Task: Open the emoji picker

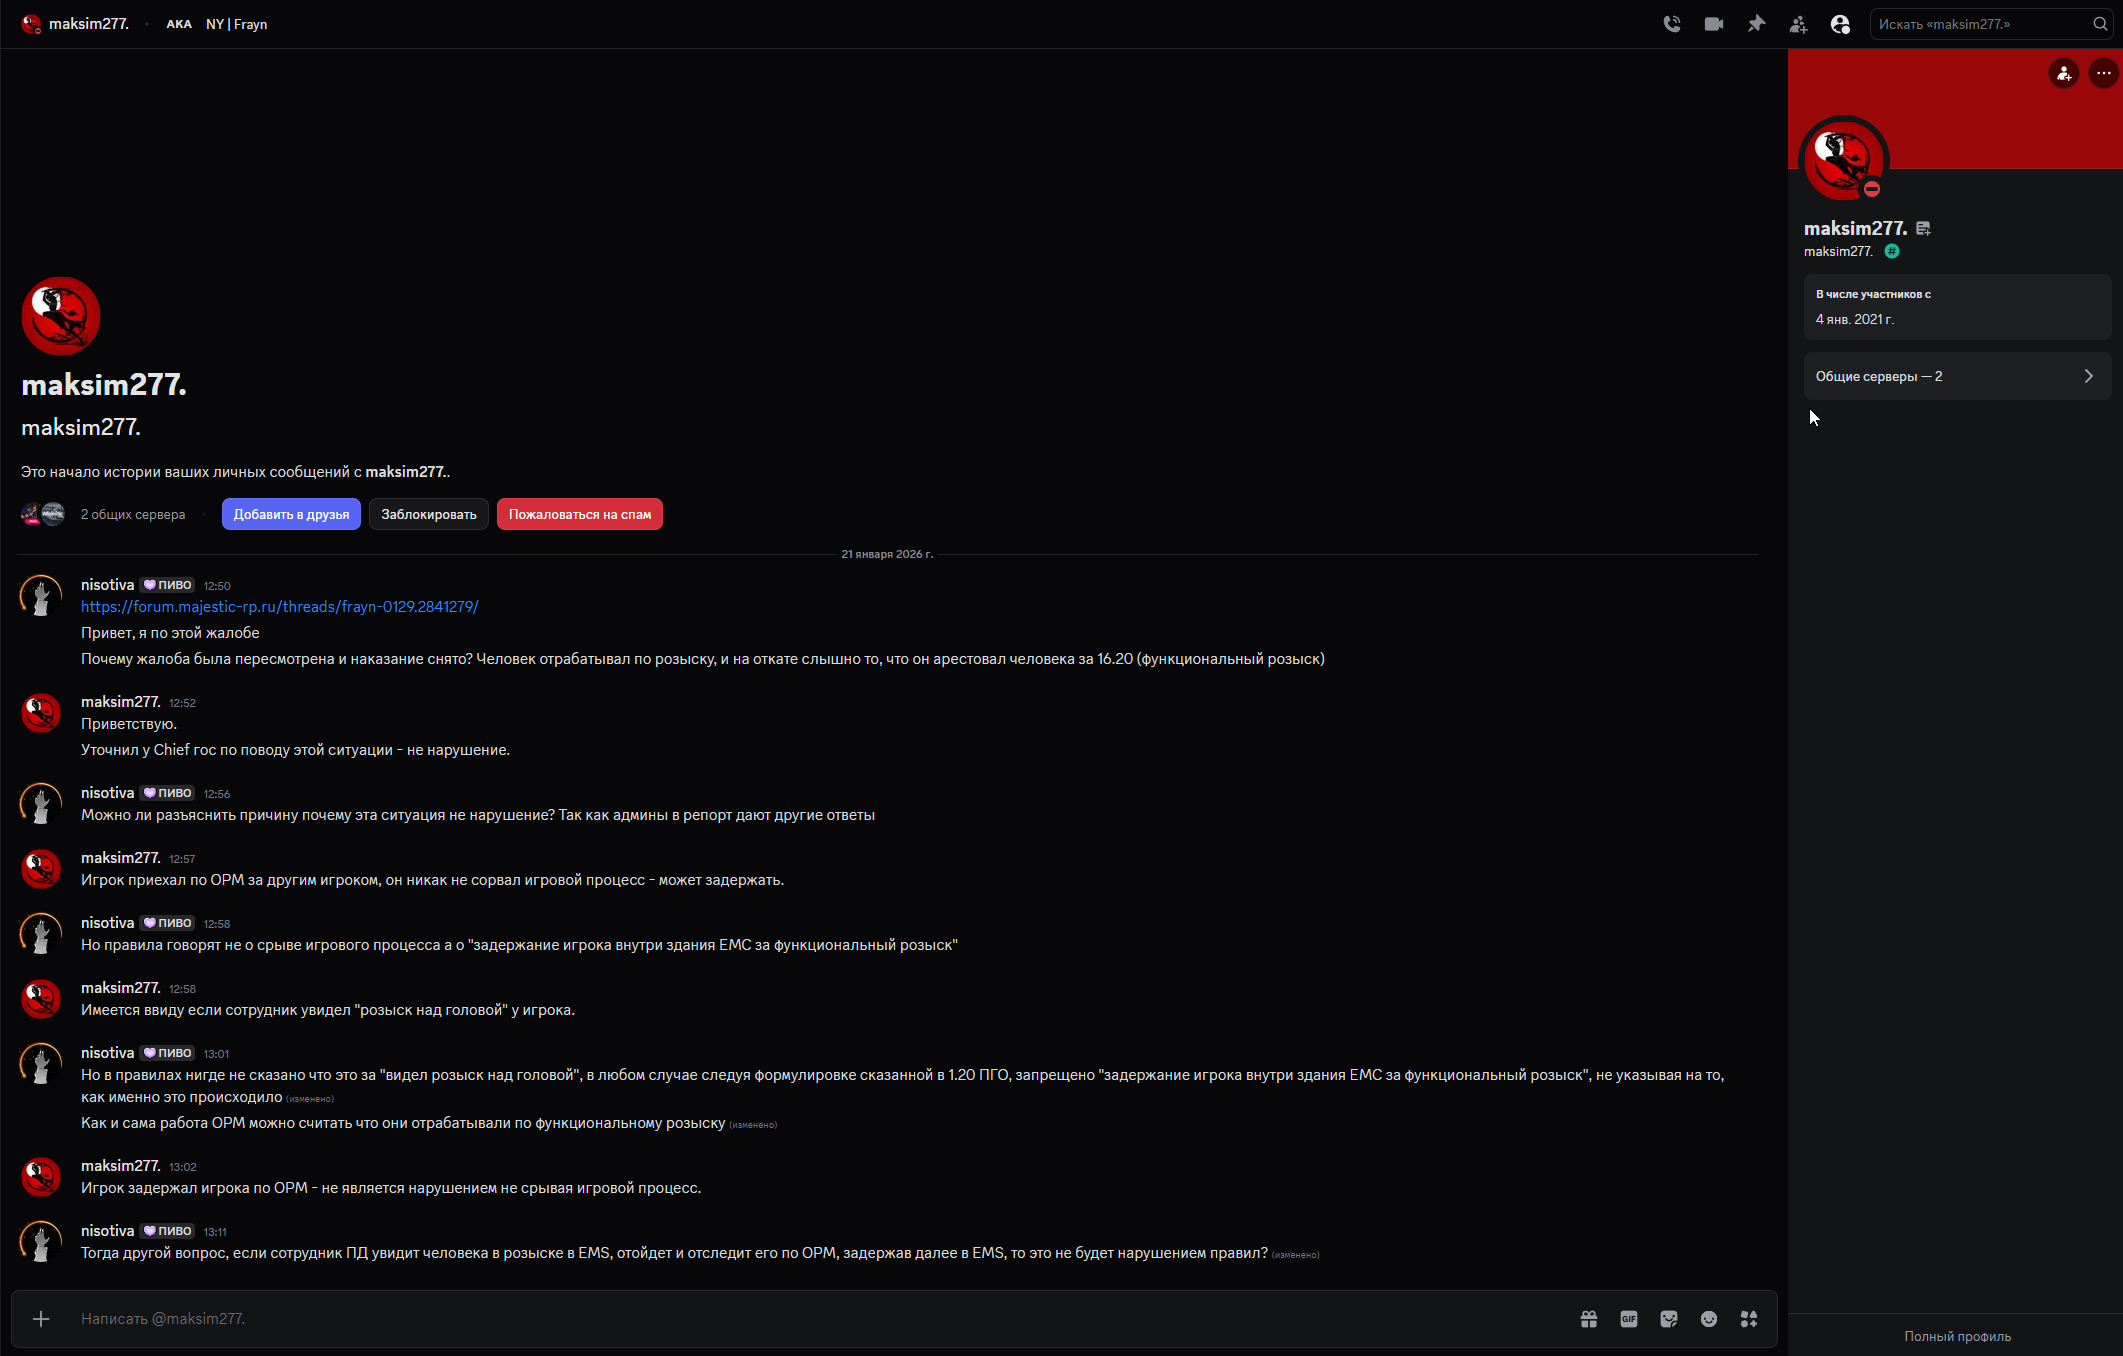Action: [x=1709, y=1319]
